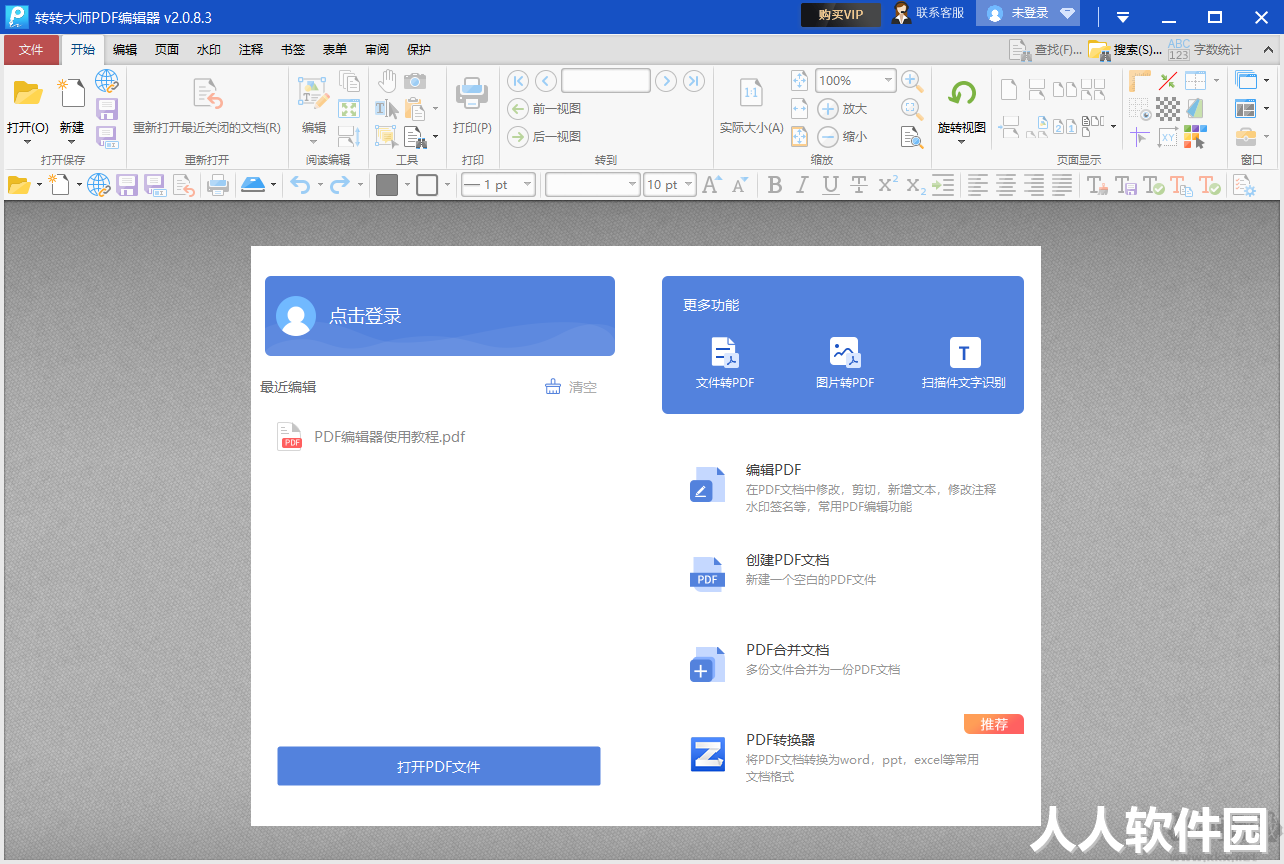Viewport: 1284px width, 864px height.
Task: Toggle strikethrough formatting
Action: click(x=858, y=184)
